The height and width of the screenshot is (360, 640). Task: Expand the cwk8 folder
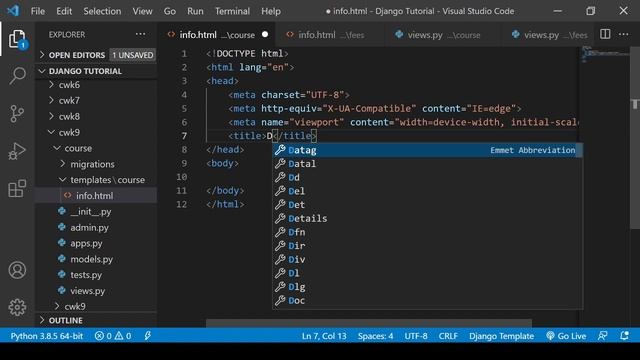(96, 116)
